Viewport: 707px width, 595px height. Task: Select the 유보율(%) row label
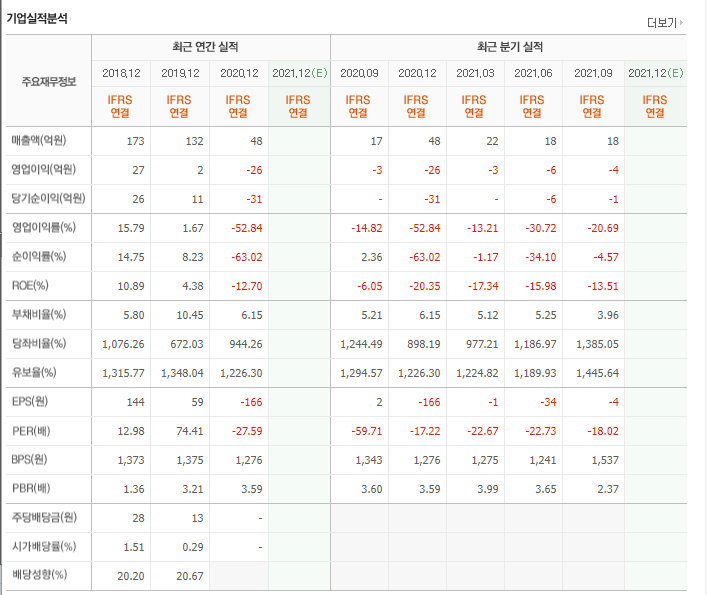coord(34,372)
